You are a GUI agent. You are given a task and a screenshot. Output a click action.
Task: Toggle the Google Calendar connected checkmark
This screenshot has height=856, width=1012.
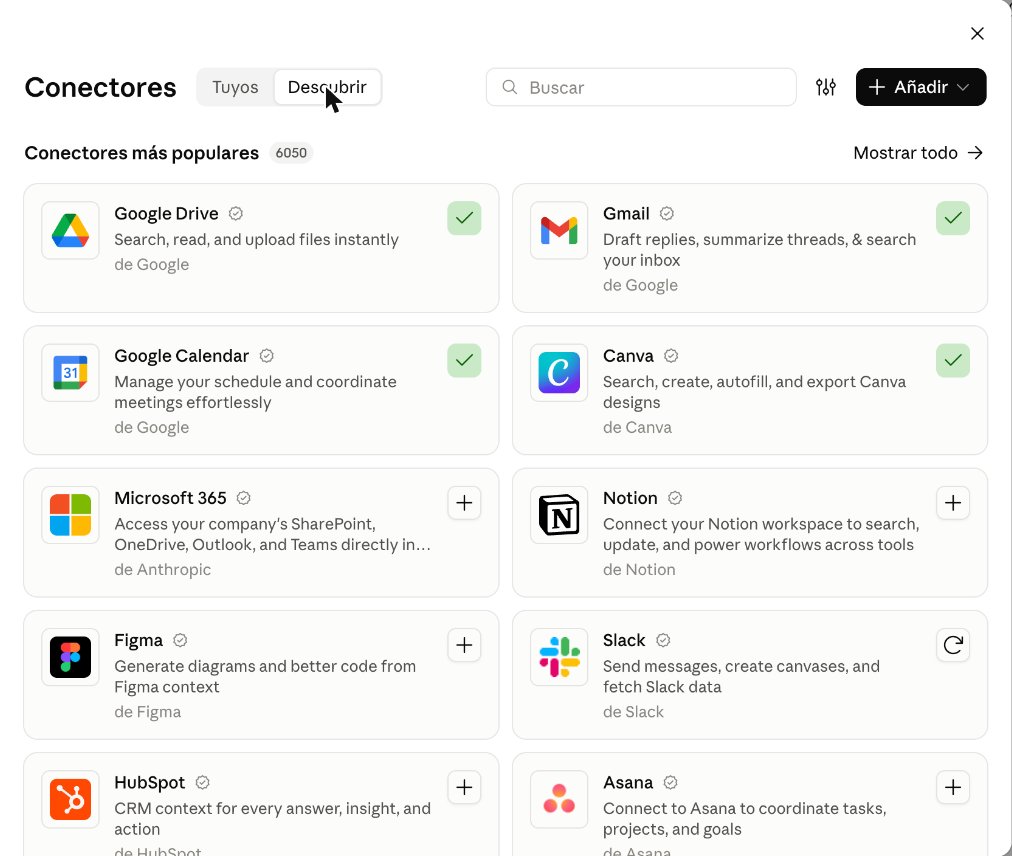pyautogui.click(x=464, y=360)
